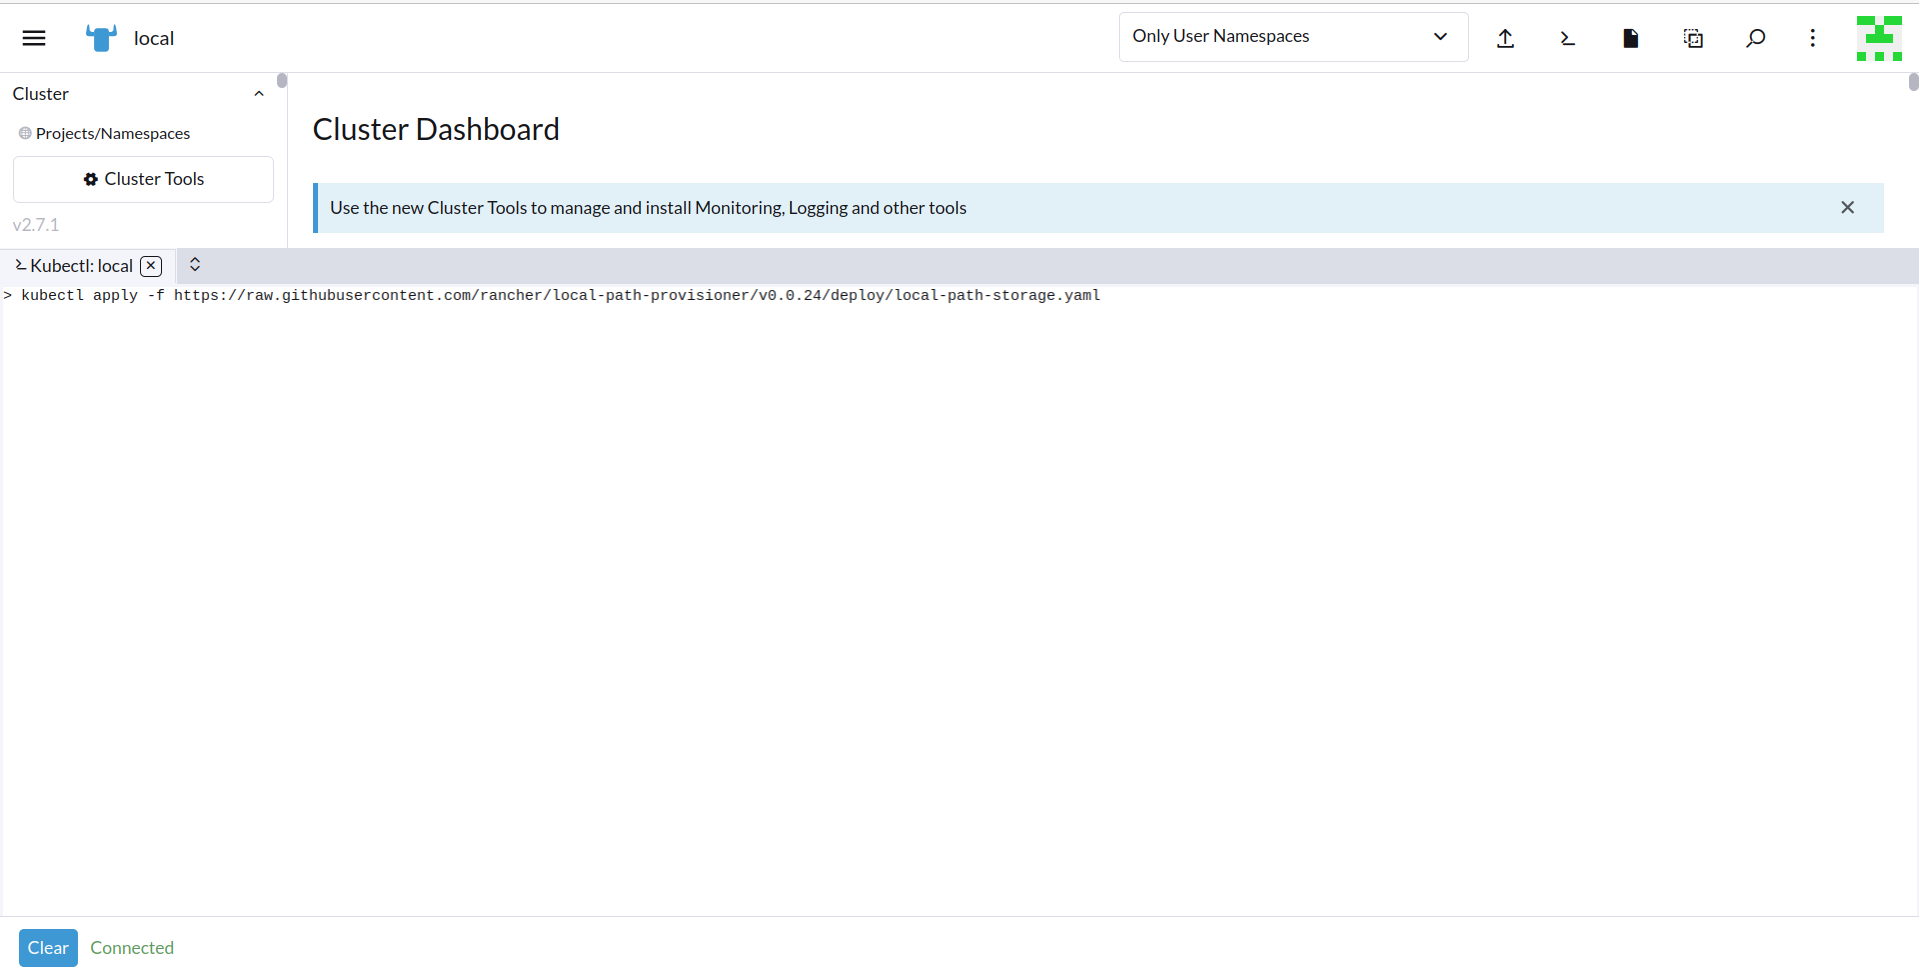Click the Connected status text
Image resolution: width=1920 pixels, height=972 pixels.
[x=131, y=947]
